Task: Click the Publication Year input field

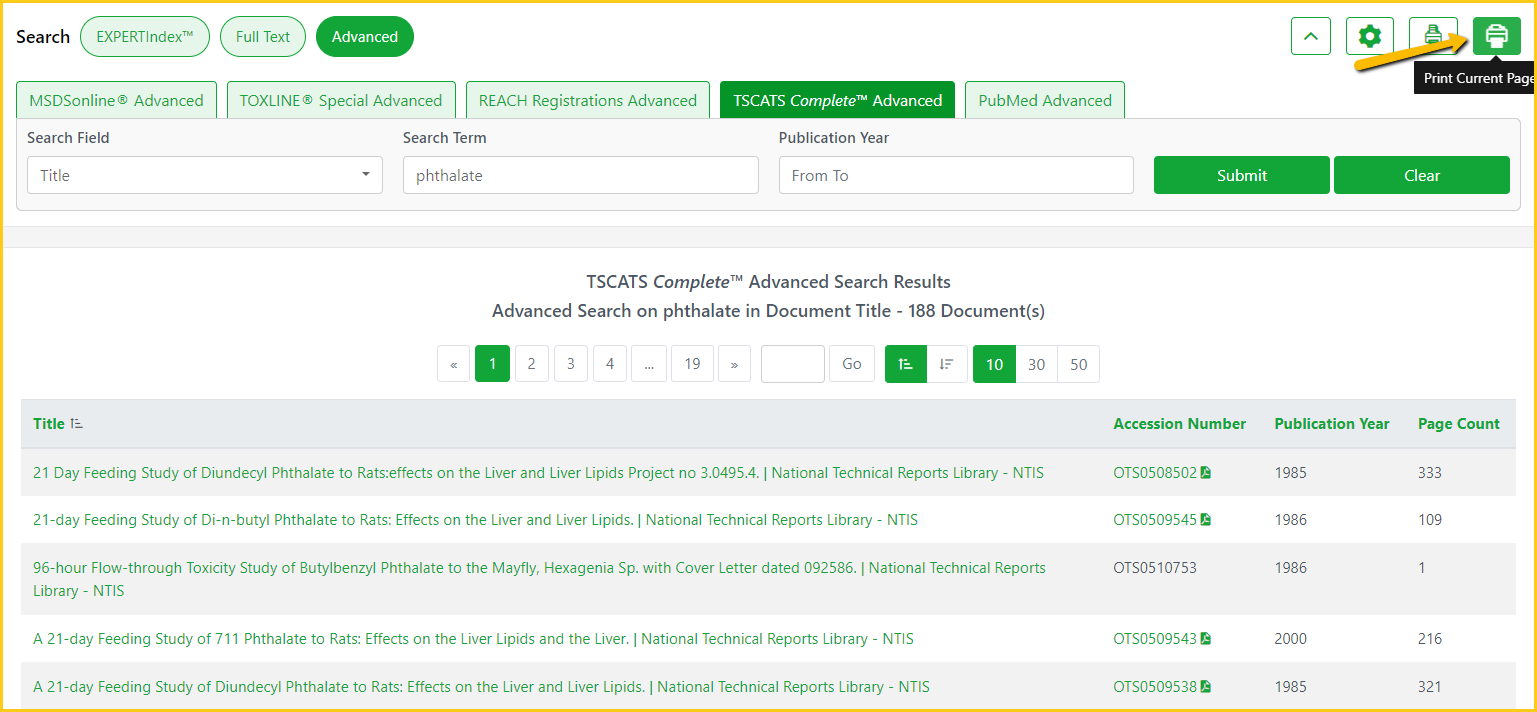Action: (x=955, y=175)
